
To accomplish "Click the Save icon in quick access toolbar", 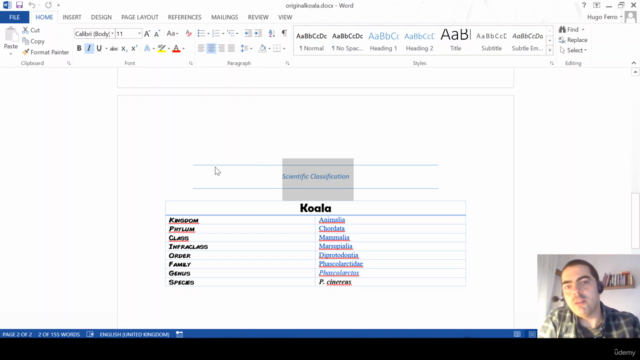I will 19,5.
